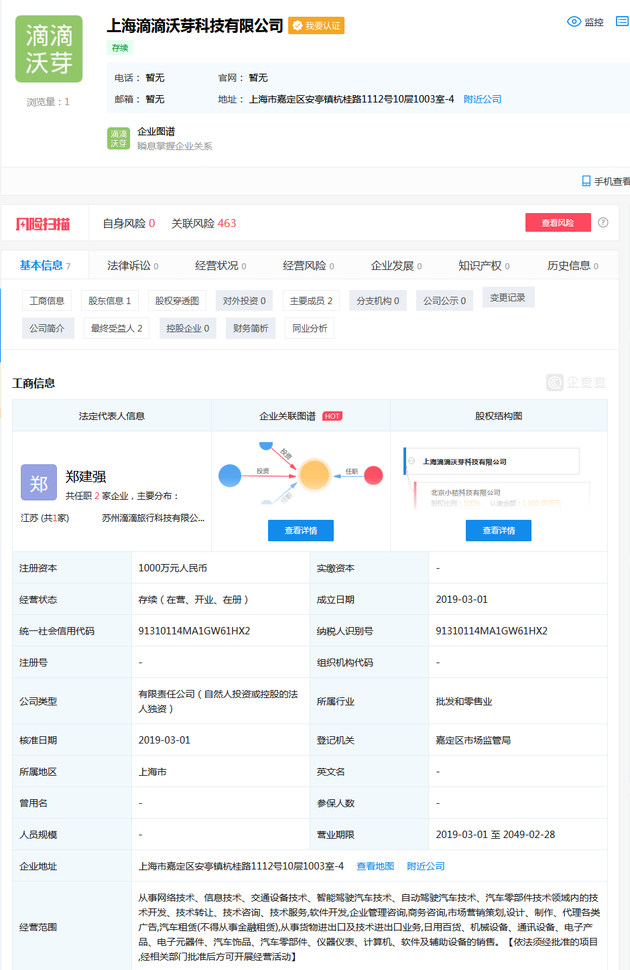The width and height of the screenshot is (630, 970).
Task: Click 北京小桔科技有限公司 in equity chart
Action: pyautogui.click(x=465, y=492)
